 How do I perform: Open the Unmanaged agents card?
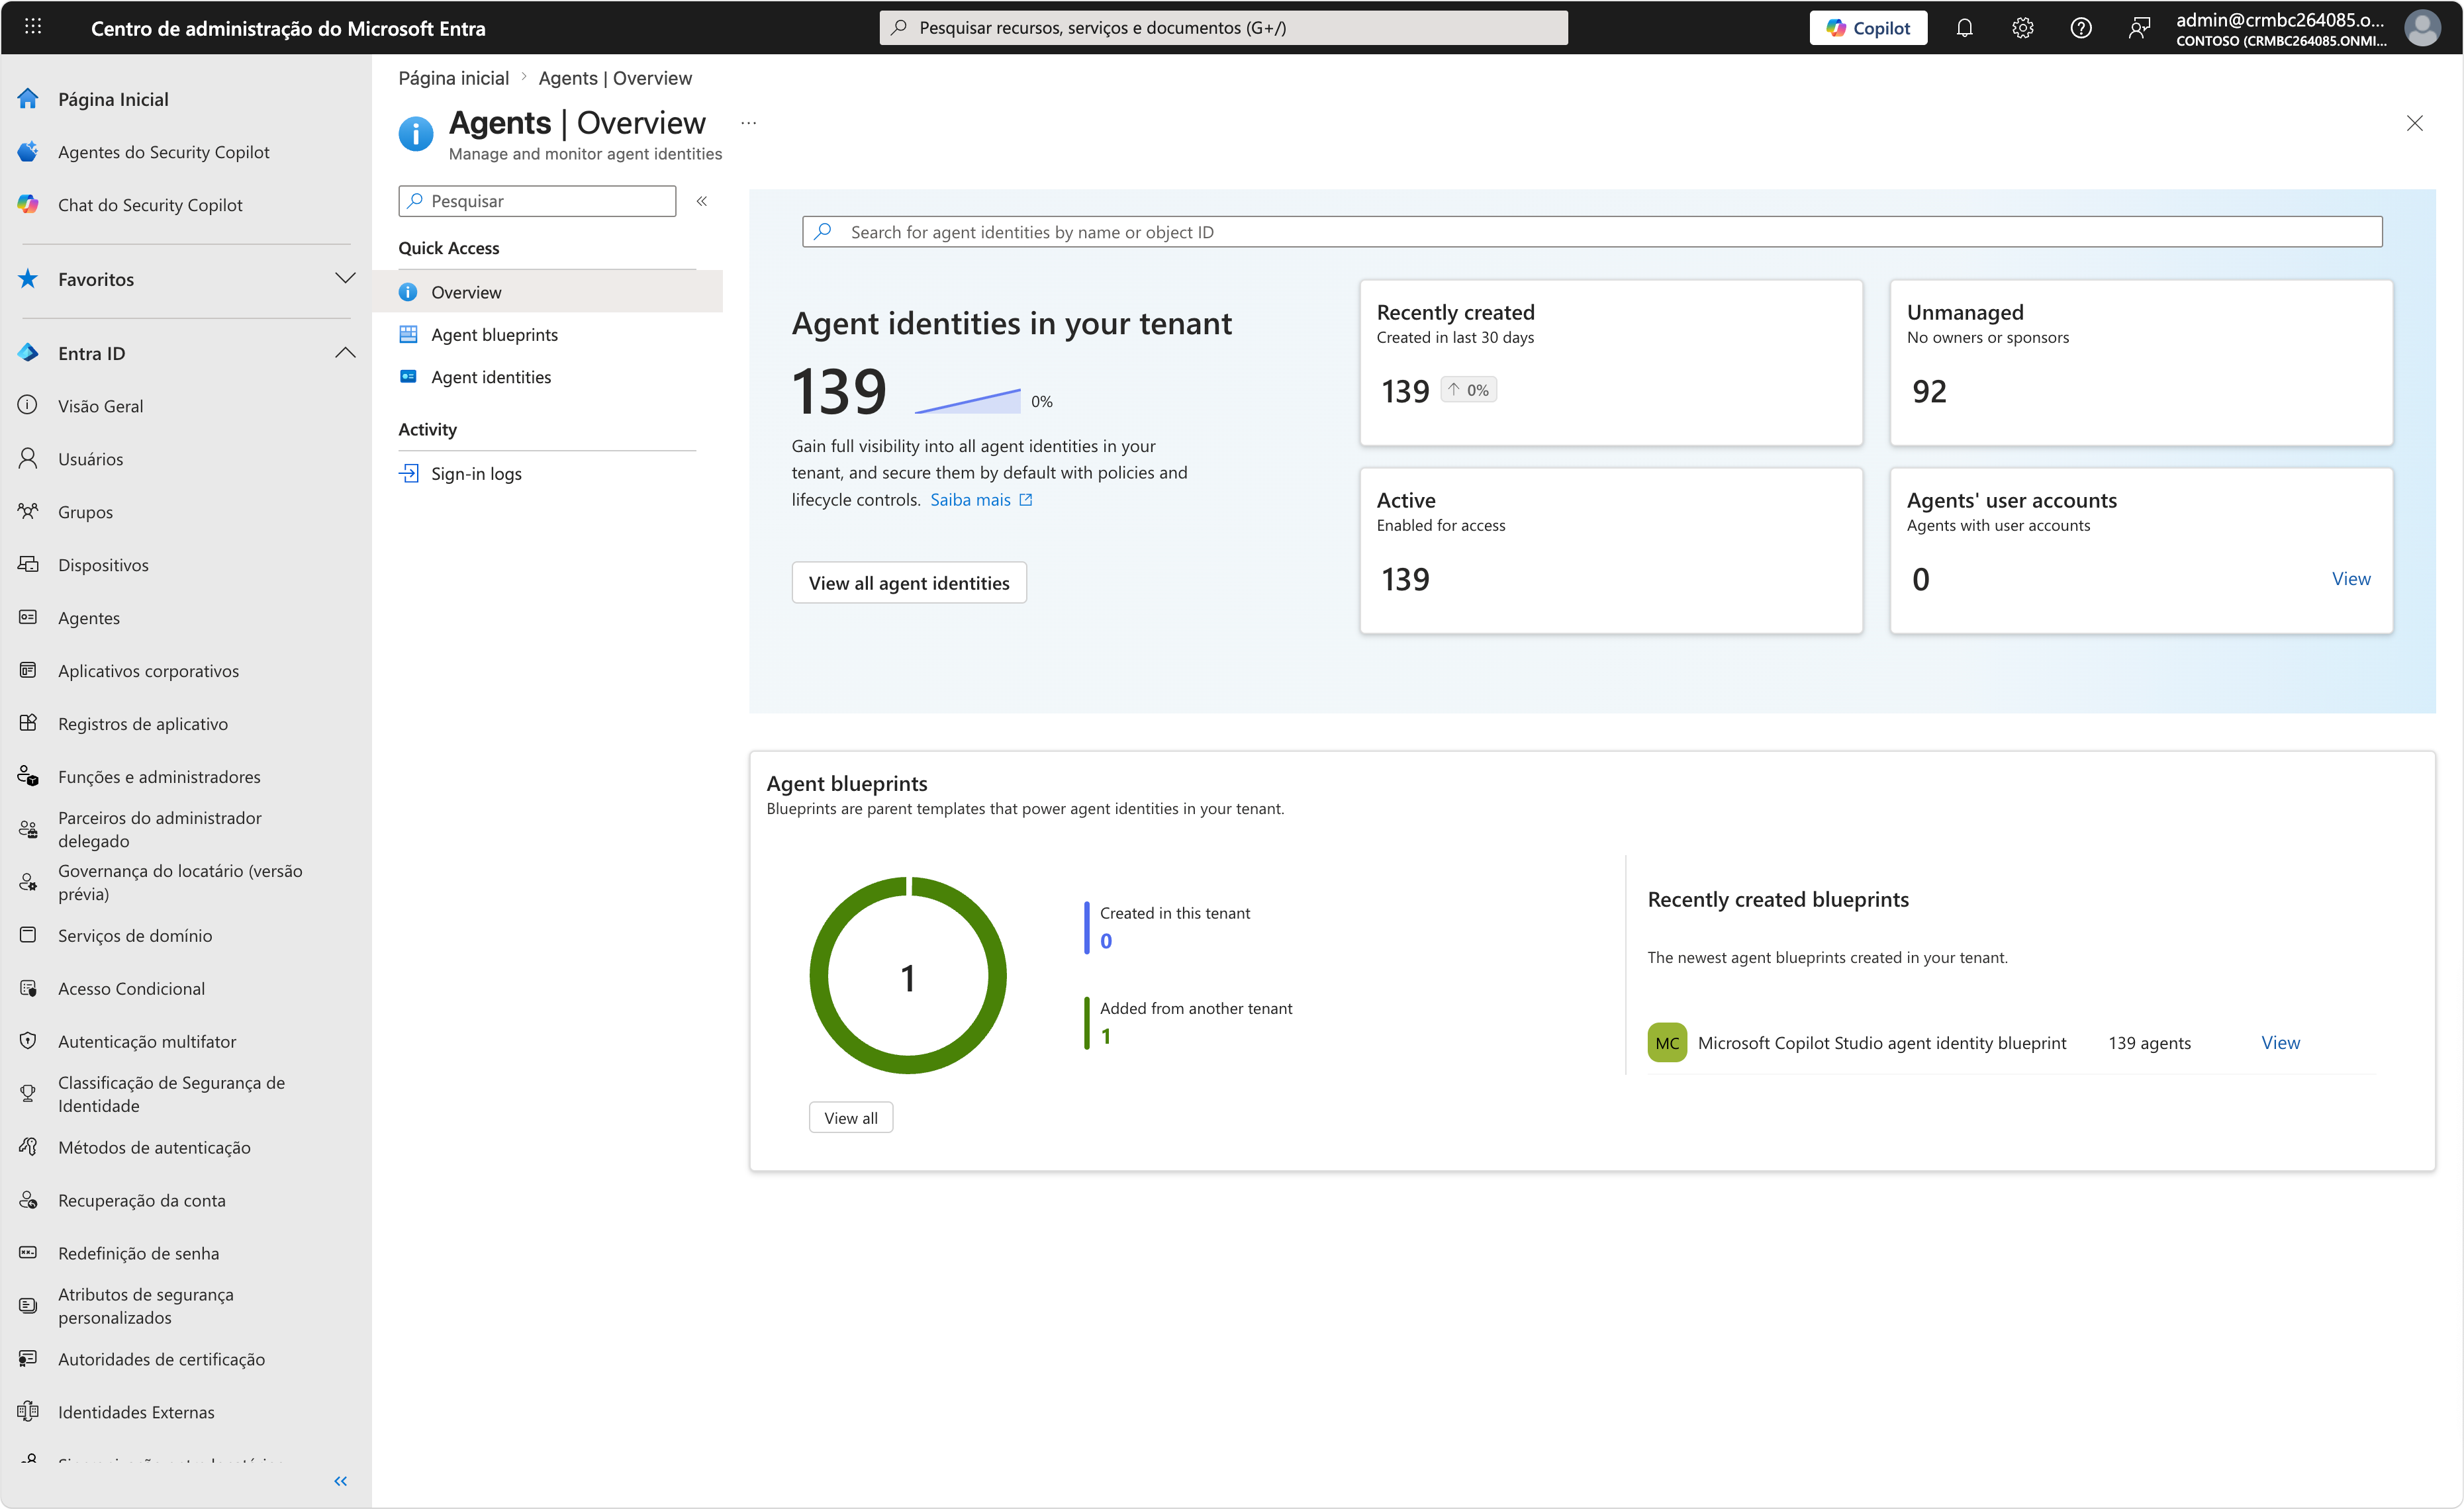pos(2141,362)
